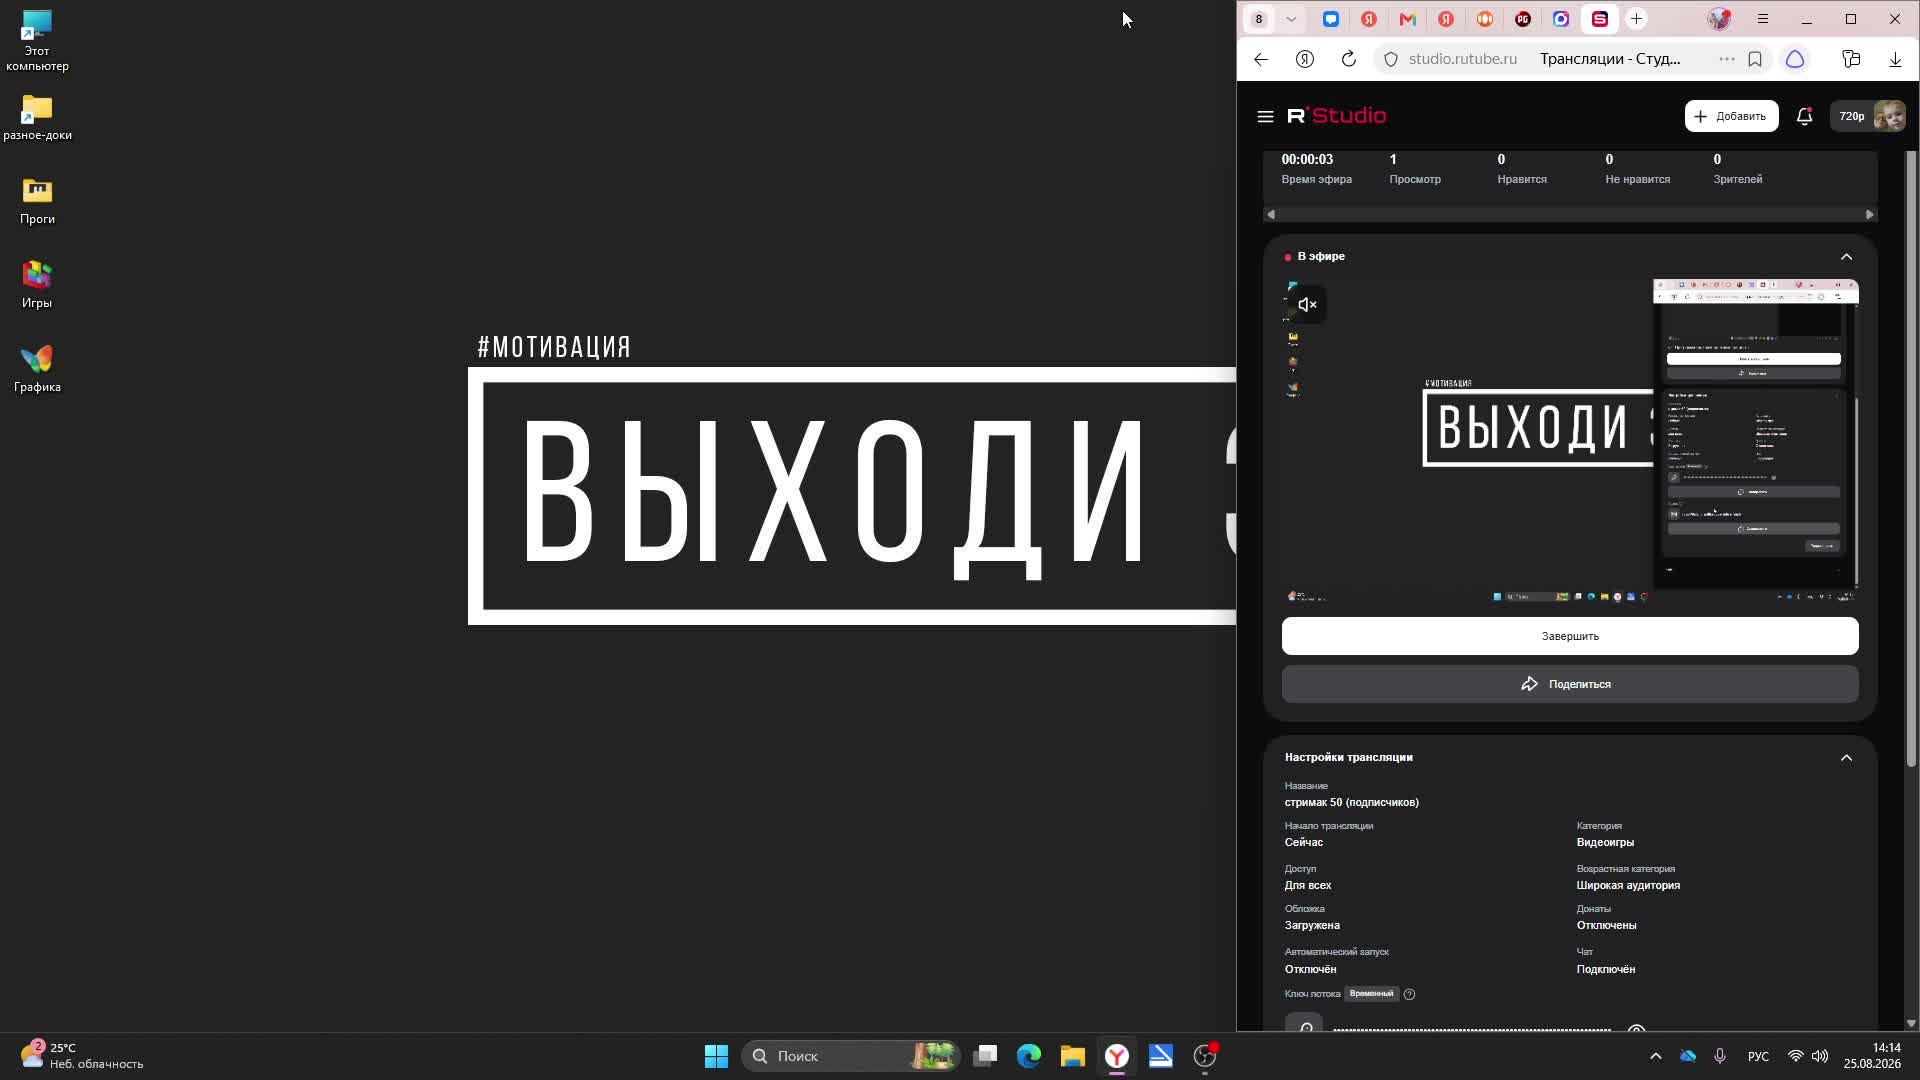Switch to the PG dark red tab
The image size is (1920, 1080).
[x=1523, y=19]
